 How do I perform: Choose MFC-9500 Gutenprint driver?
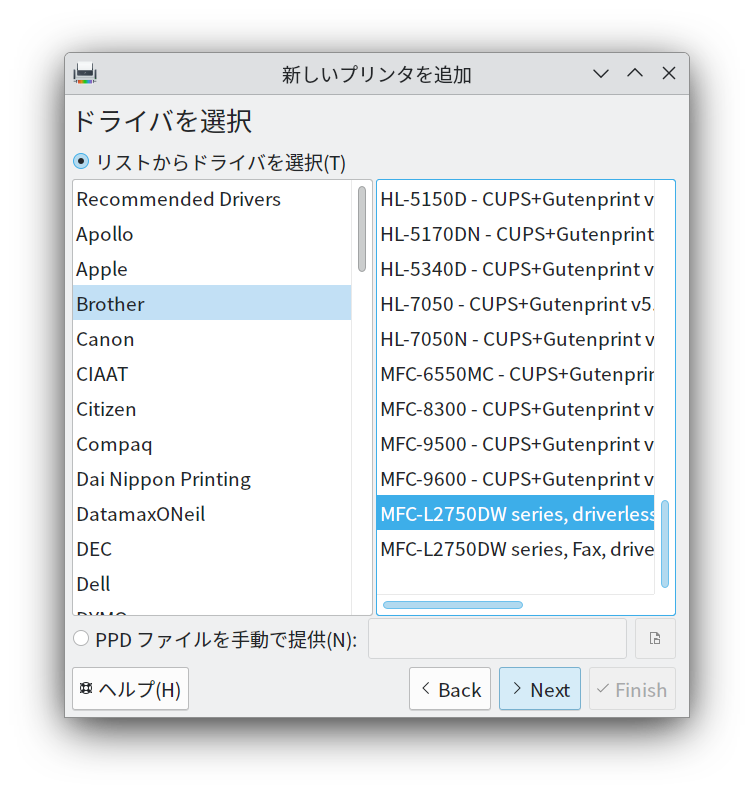[x=515, y=444]
